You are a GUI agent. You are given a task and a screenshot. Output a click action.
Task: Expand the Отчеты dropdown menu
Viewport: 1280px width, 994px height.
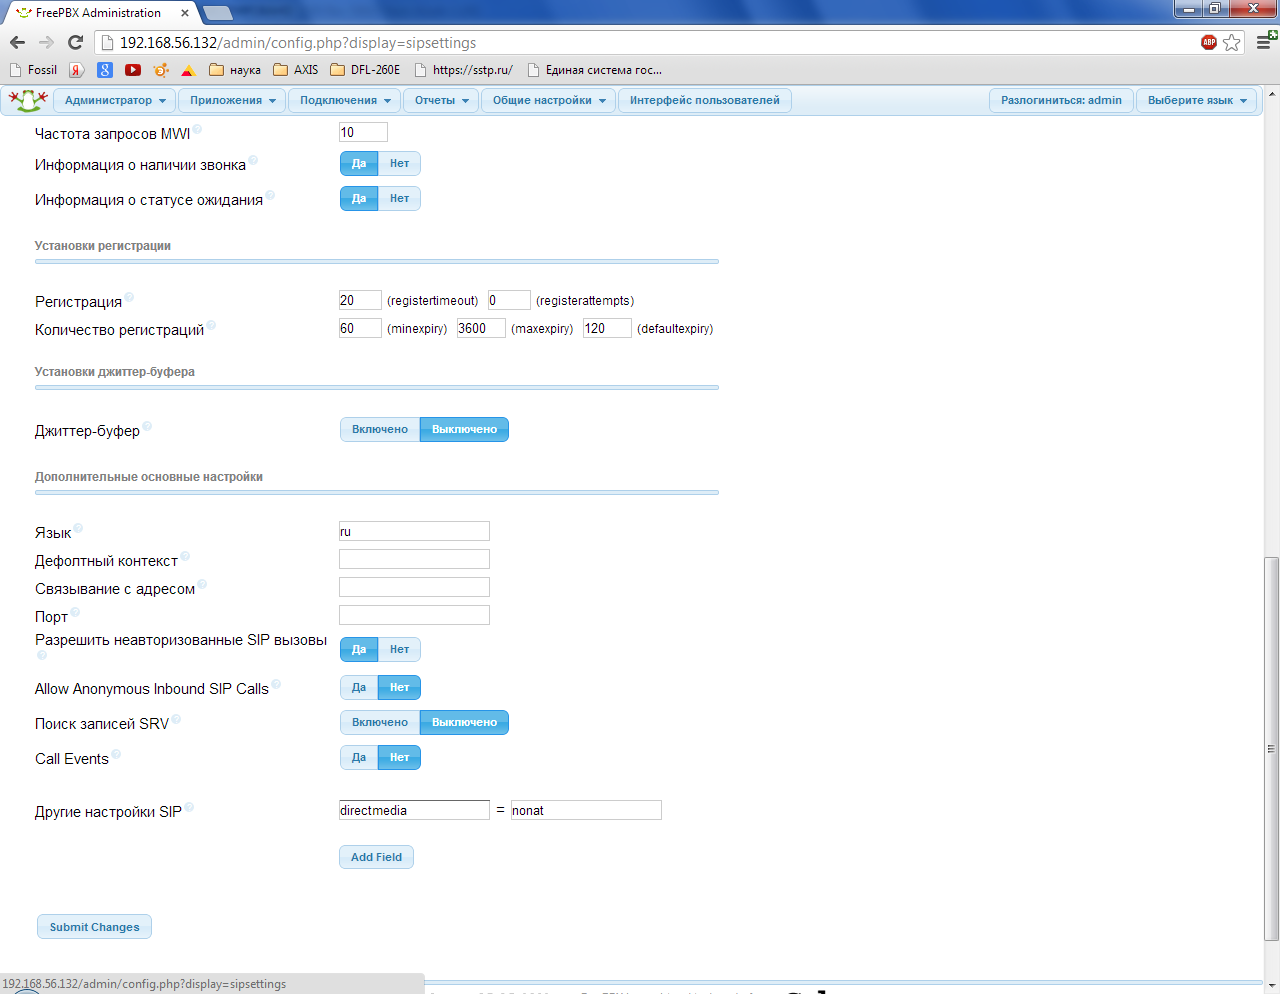pyautogui.click(x=441, y=101)
